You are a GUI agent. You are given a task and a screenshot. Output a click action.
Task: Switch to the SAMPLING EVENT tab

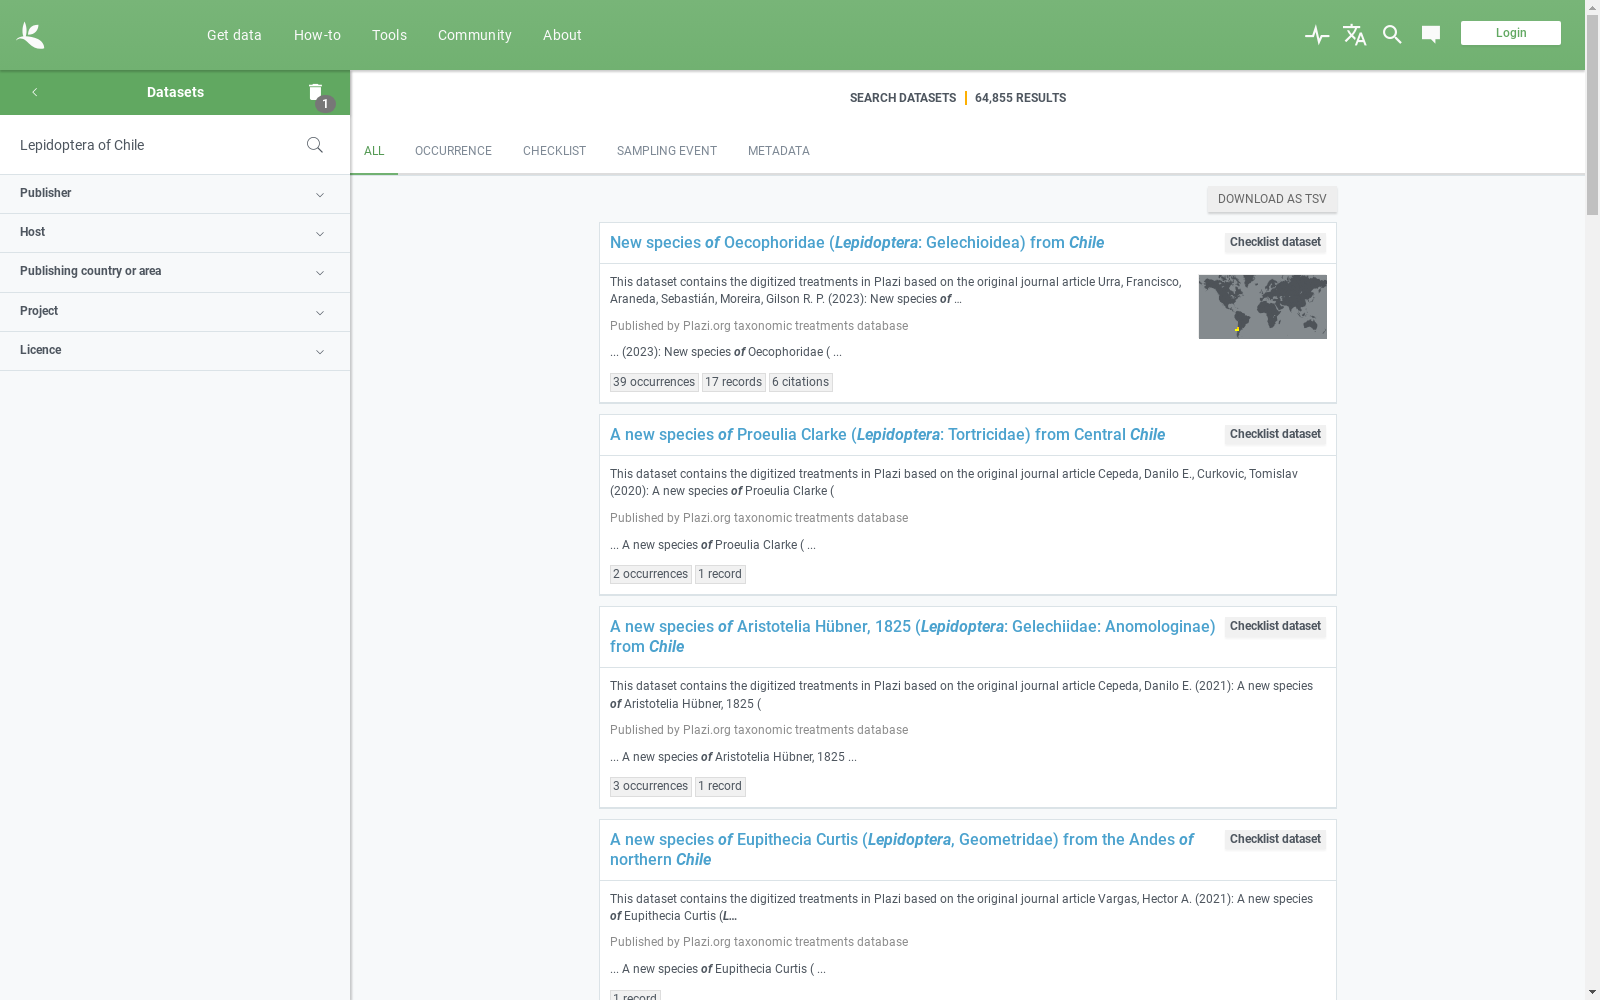click(667, 151)
